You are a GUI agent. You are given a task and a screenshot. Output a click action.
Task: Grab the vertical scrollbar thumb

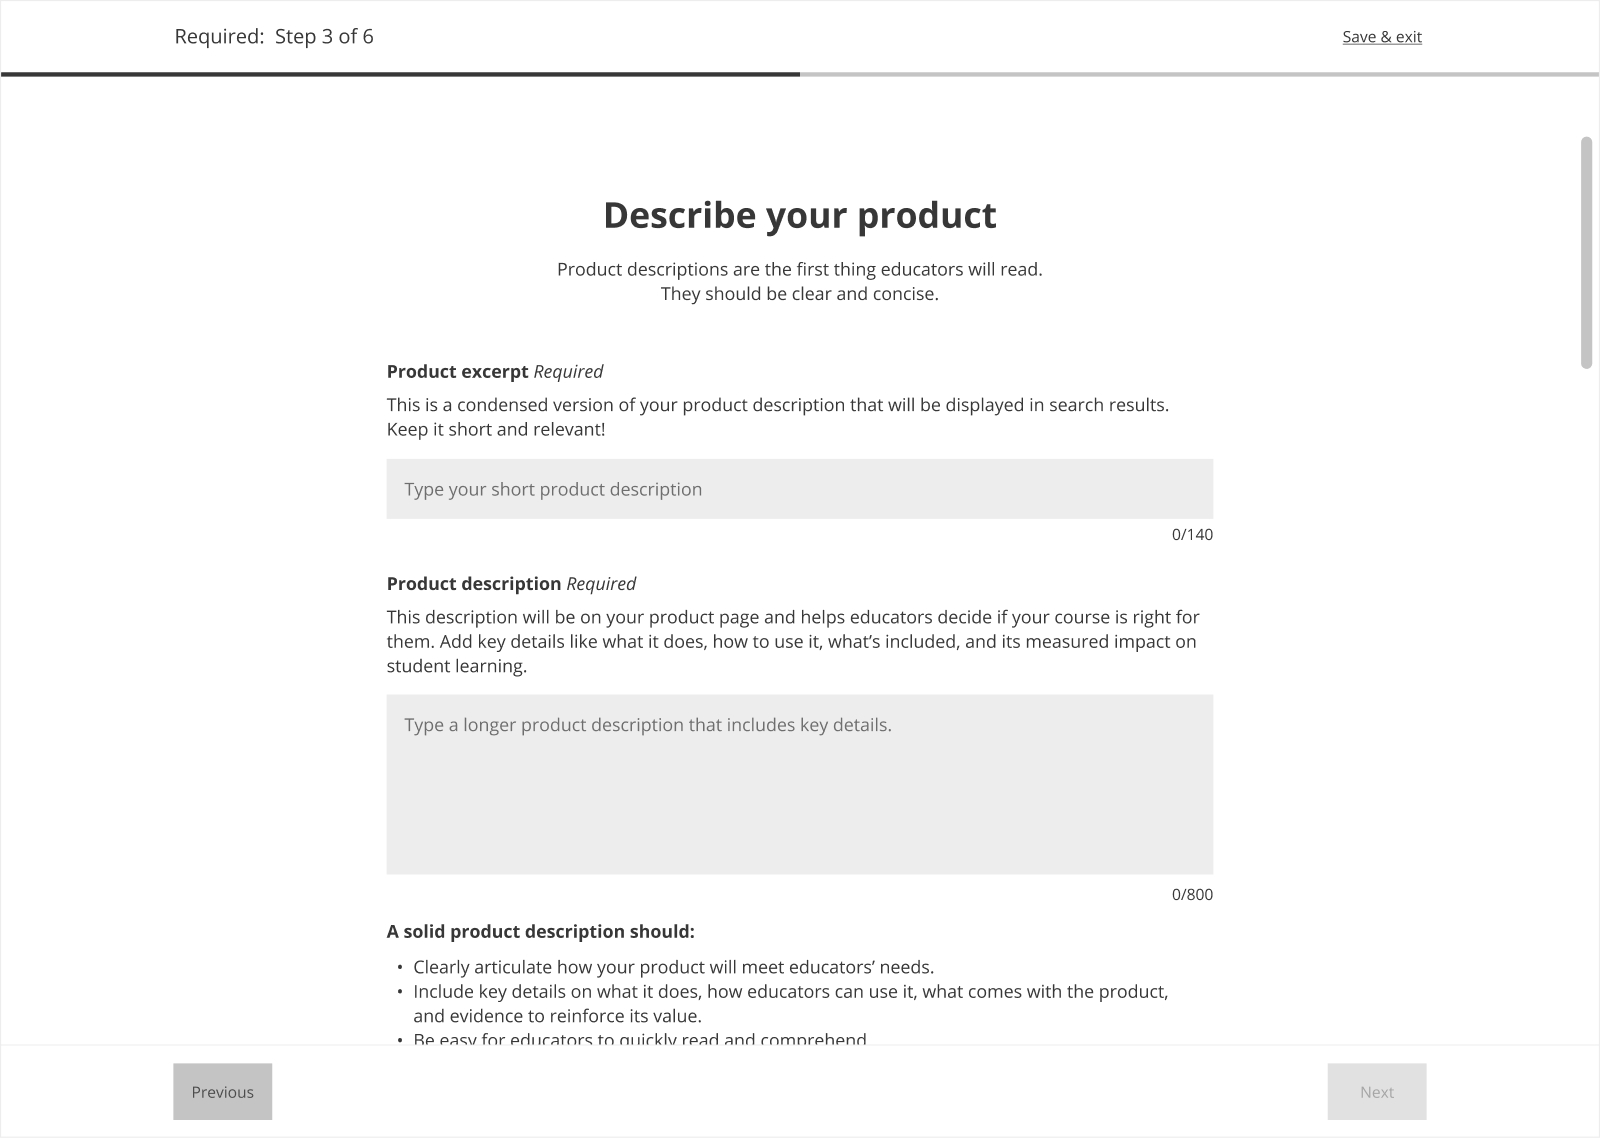pyautogui.click(x=1586, y=252)
